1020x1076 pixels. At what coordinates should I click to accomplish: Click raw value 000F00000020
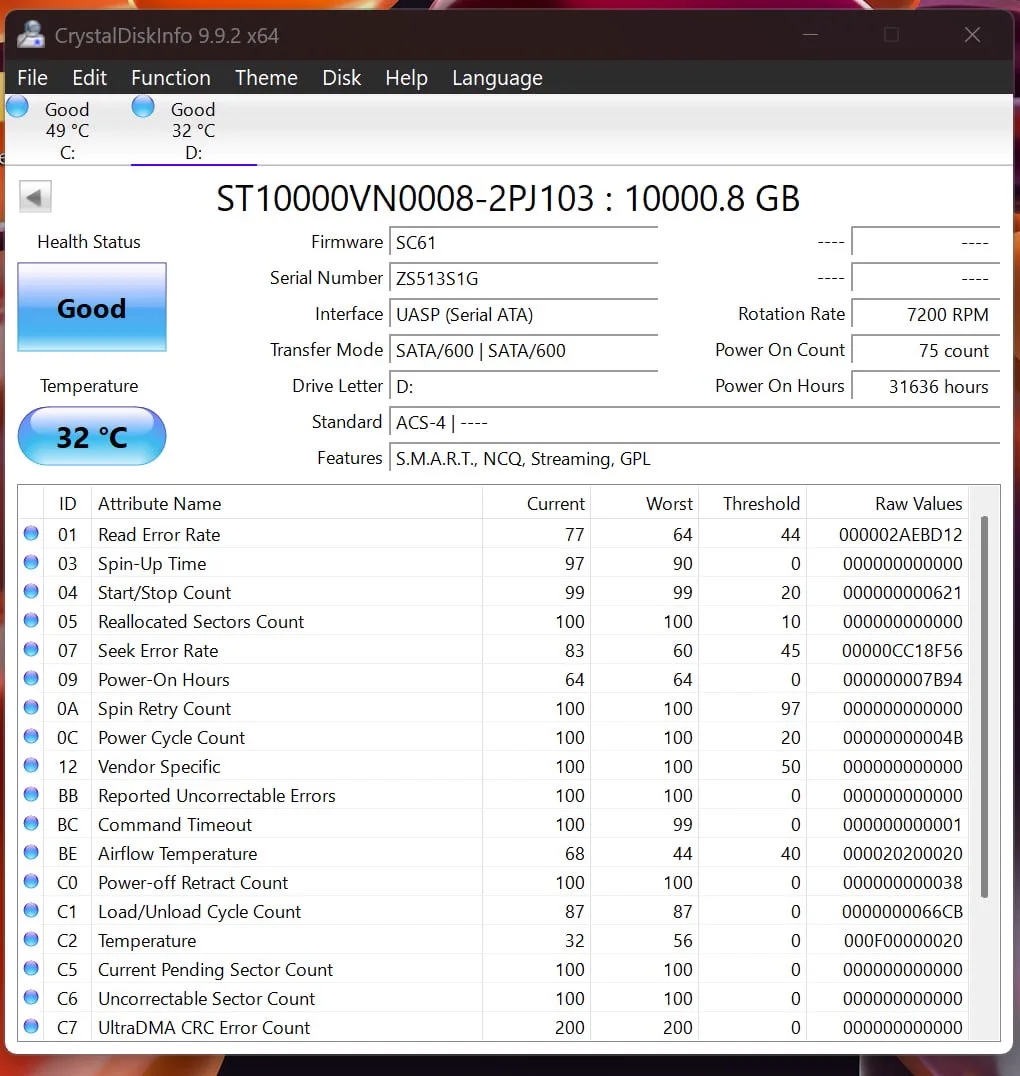[x=903, y=940]
